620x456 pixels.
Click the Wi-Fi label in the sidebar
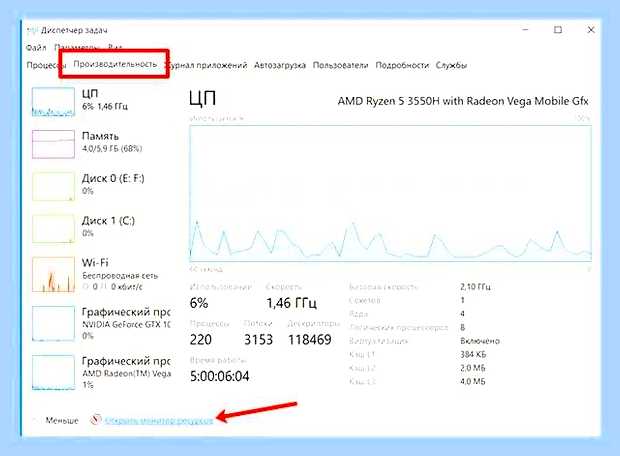point(95,263)
